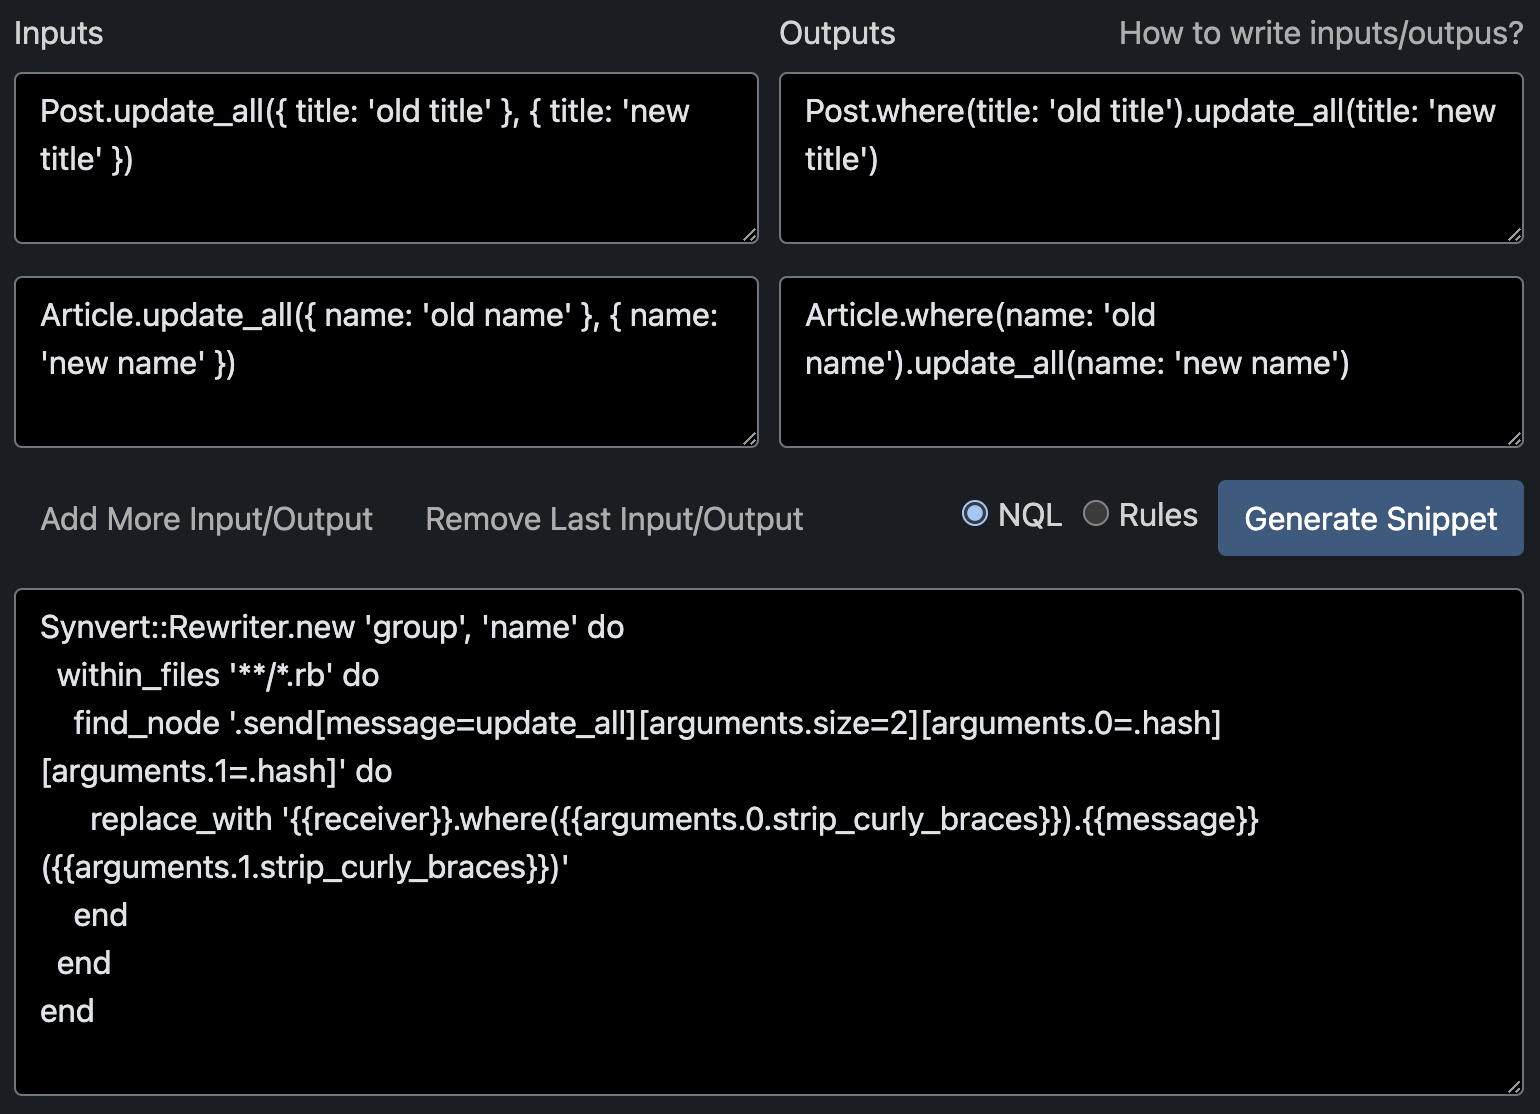
Task: Click the resize grip on the Article.where output box
Action: tap(1514, 439)
